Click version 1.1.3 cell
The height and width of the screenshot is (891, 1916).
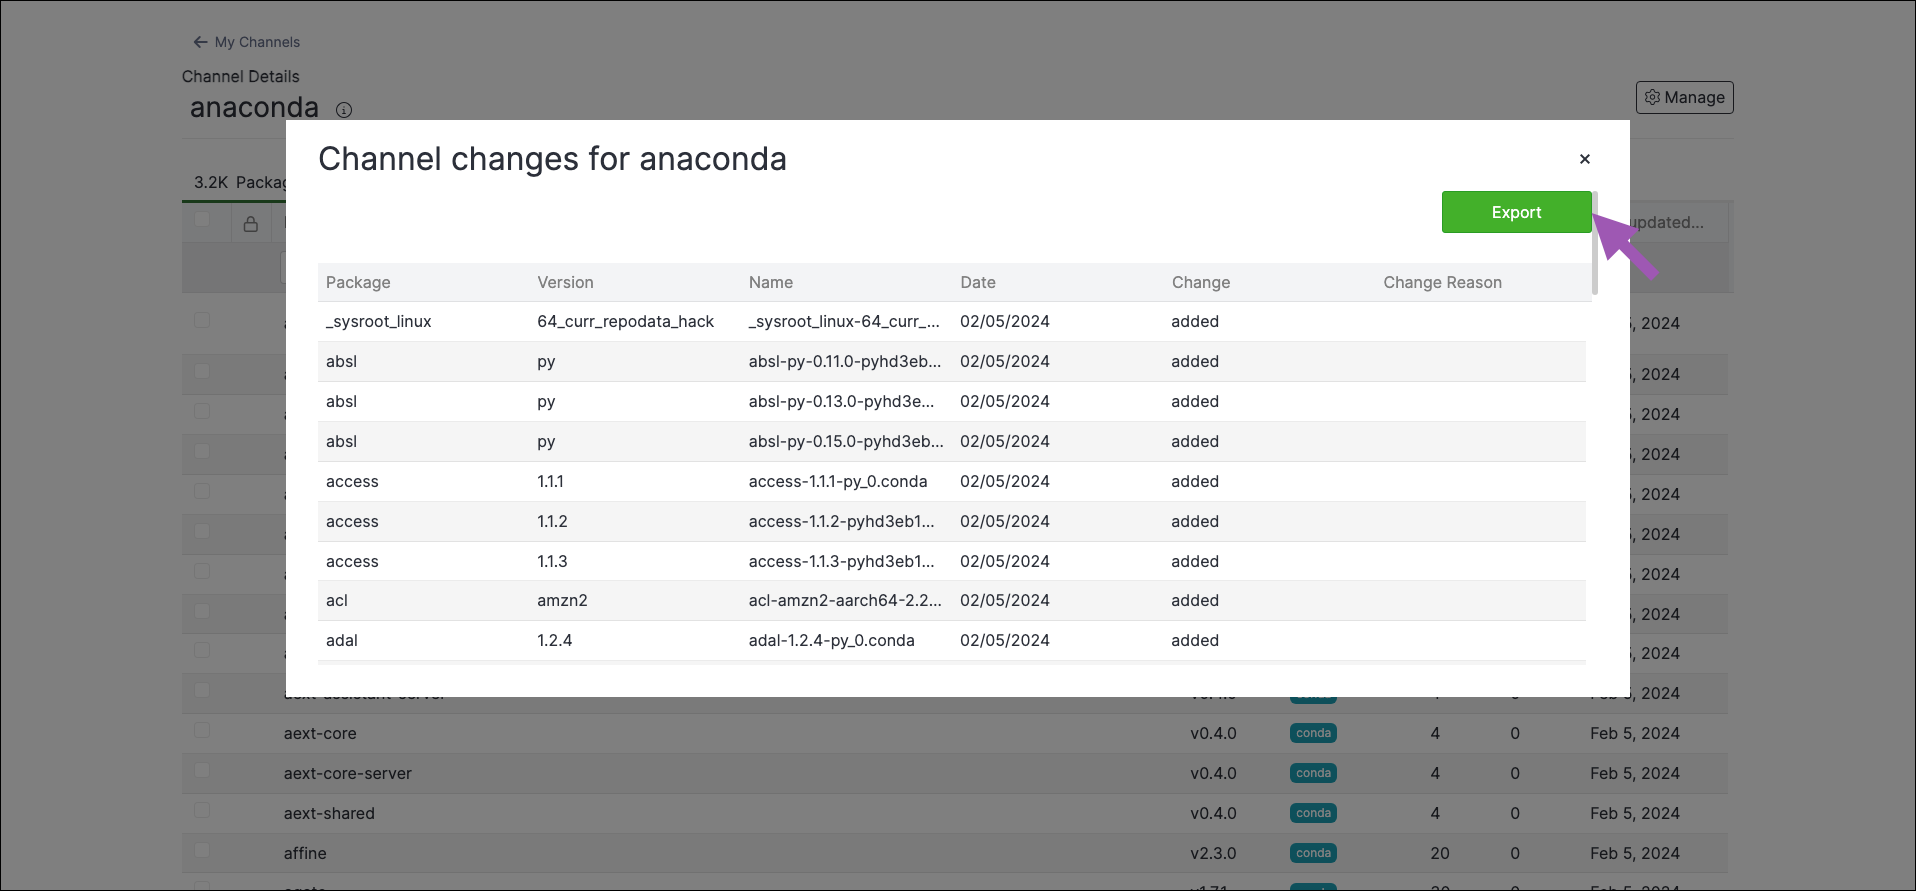pyautogui.click(x=552, y=561)
